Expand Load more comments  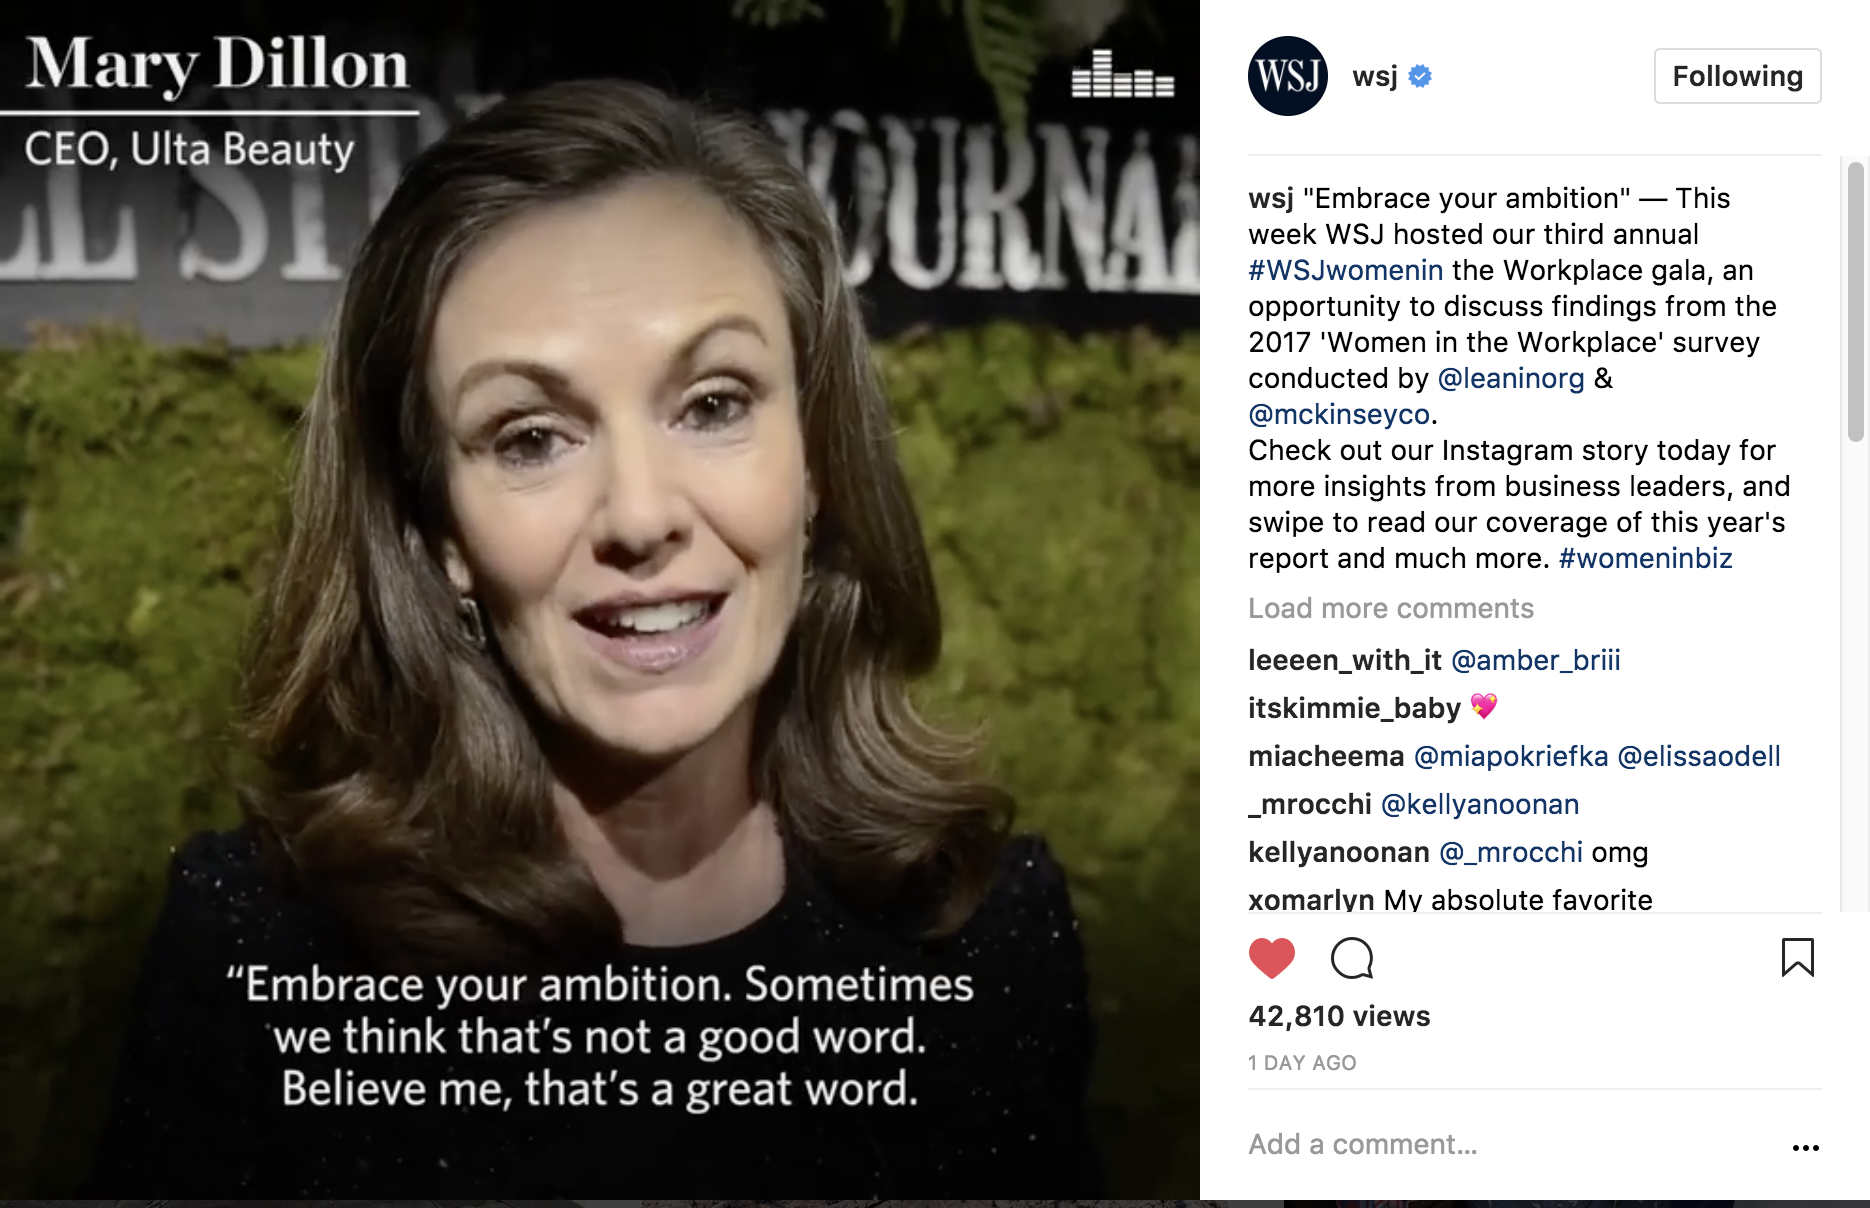click(x=1390, y=608)
